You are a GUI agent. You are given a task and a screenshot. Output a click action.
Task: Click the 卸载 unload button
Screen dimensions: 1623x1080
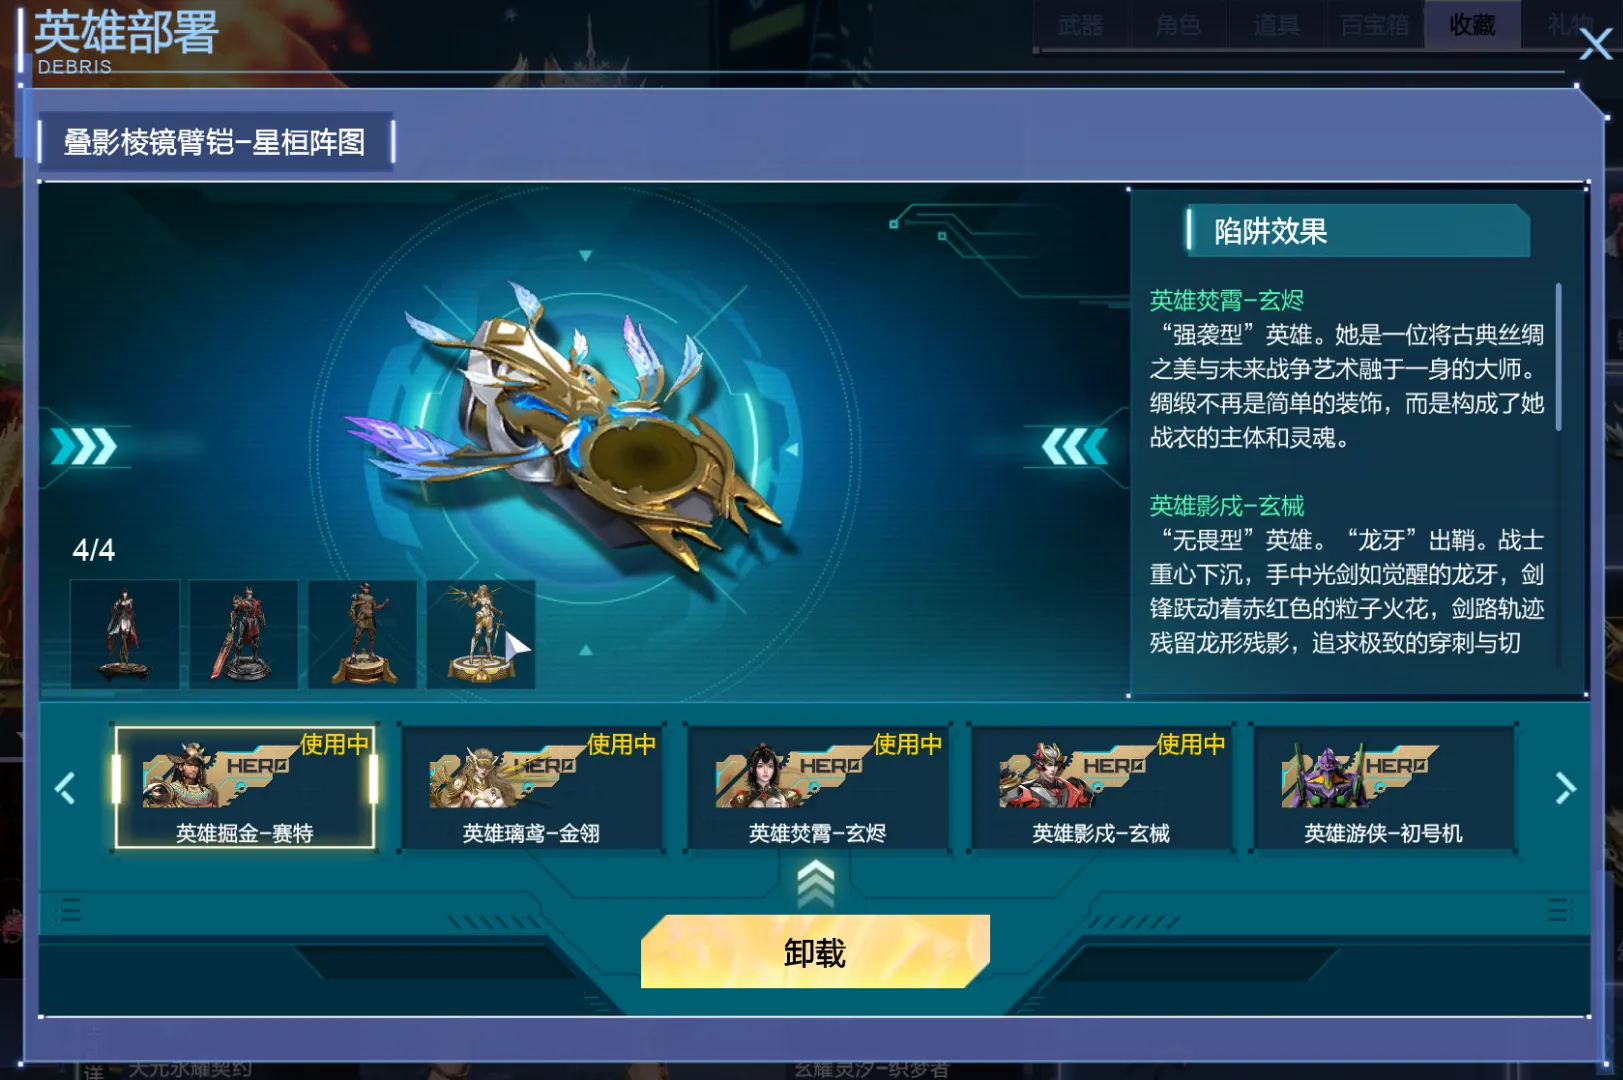815,952
